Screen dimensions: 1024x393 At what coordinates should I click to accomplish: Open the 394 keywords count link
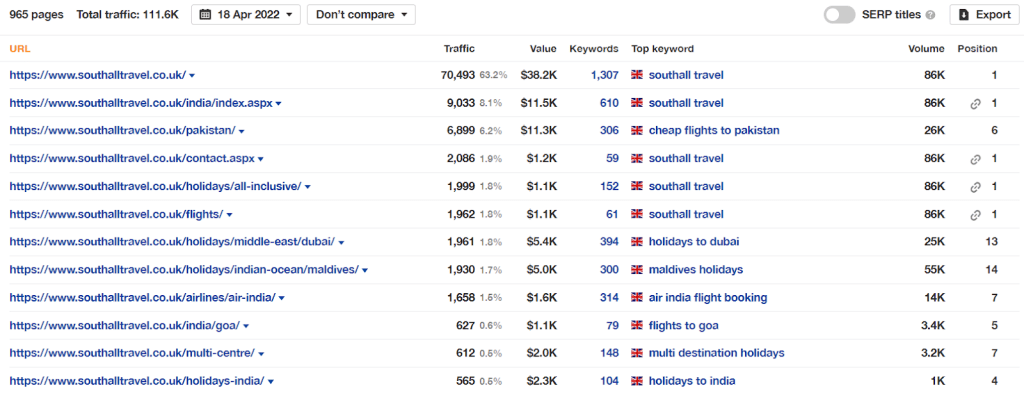pos(609,242)
